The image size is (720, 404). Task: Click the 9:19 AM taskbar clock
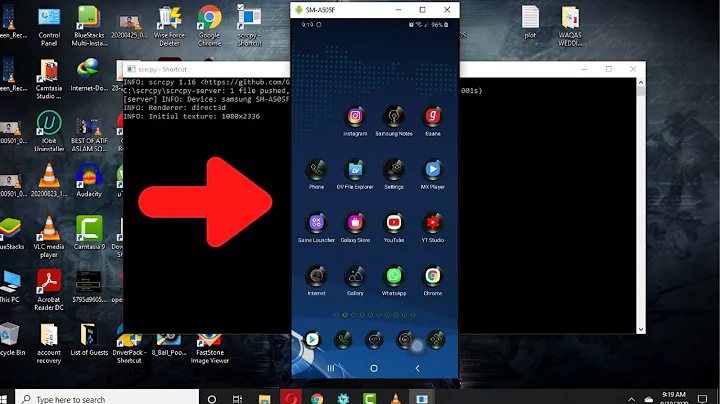pos(674,398)
